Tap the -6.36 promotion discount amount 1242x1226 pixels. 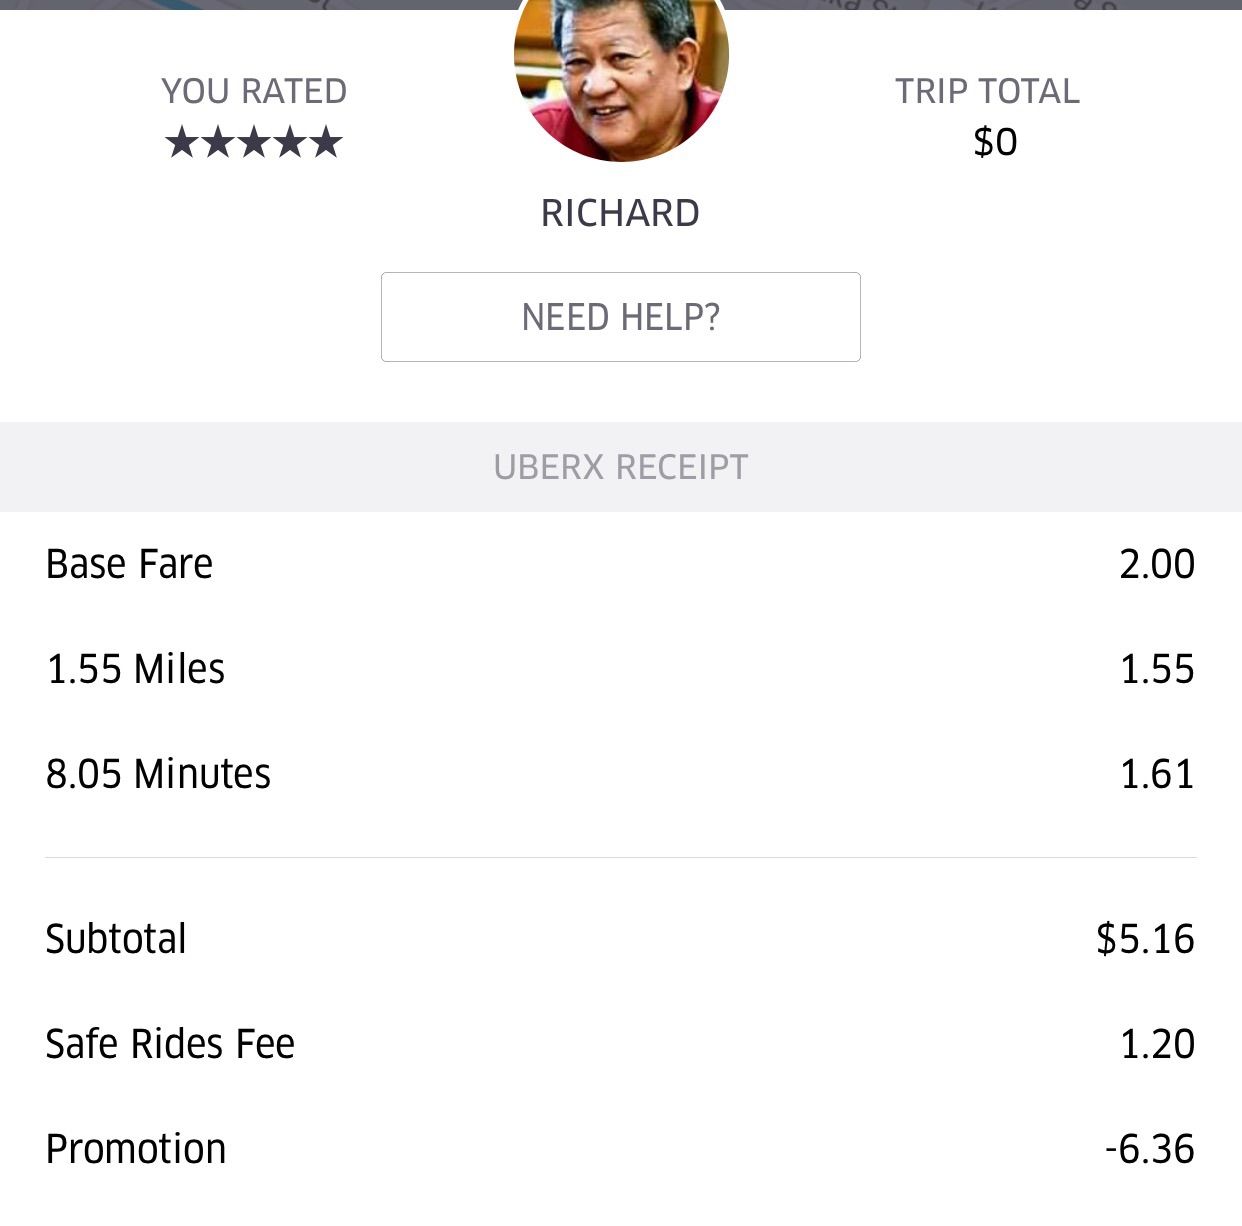pos(1150,1149)
